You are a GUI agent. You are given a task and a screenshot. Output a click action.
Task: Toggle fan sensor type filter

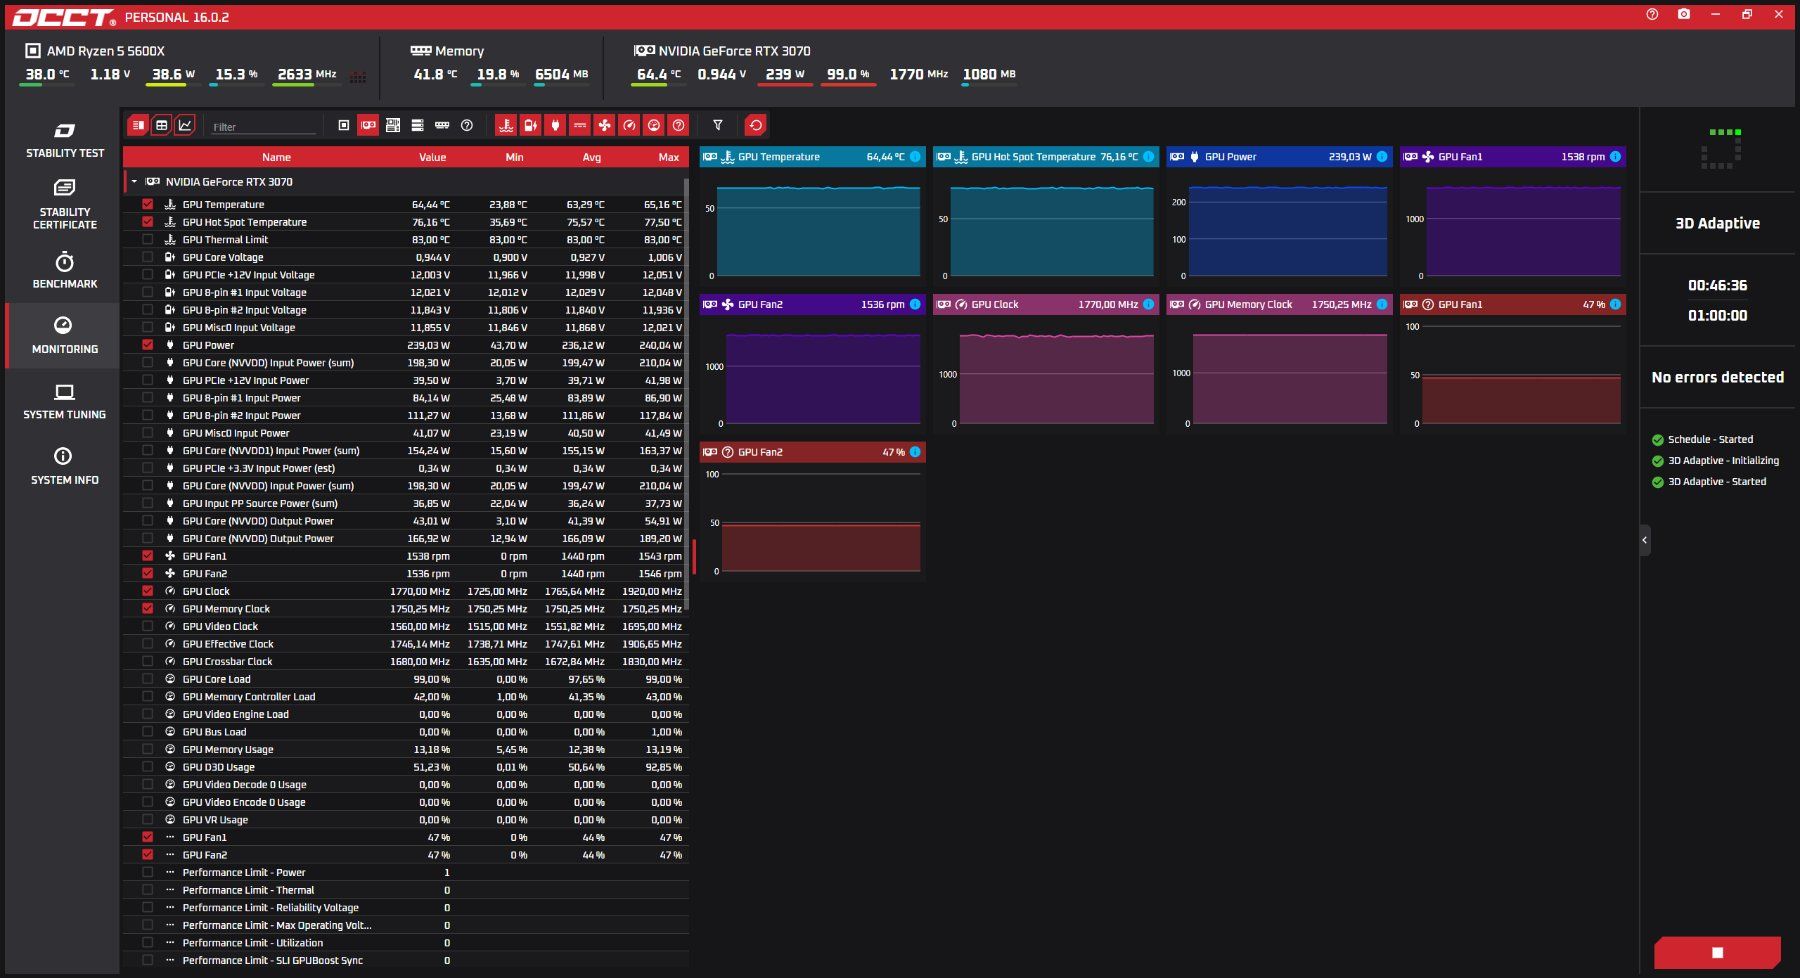pyautogui.click(x=604, y=125)
